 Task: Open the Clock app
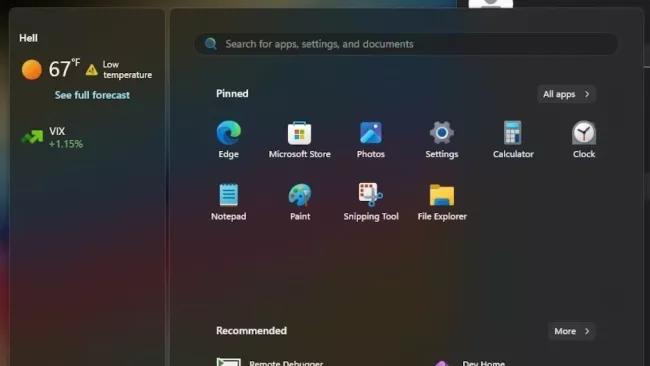(584, 139)
